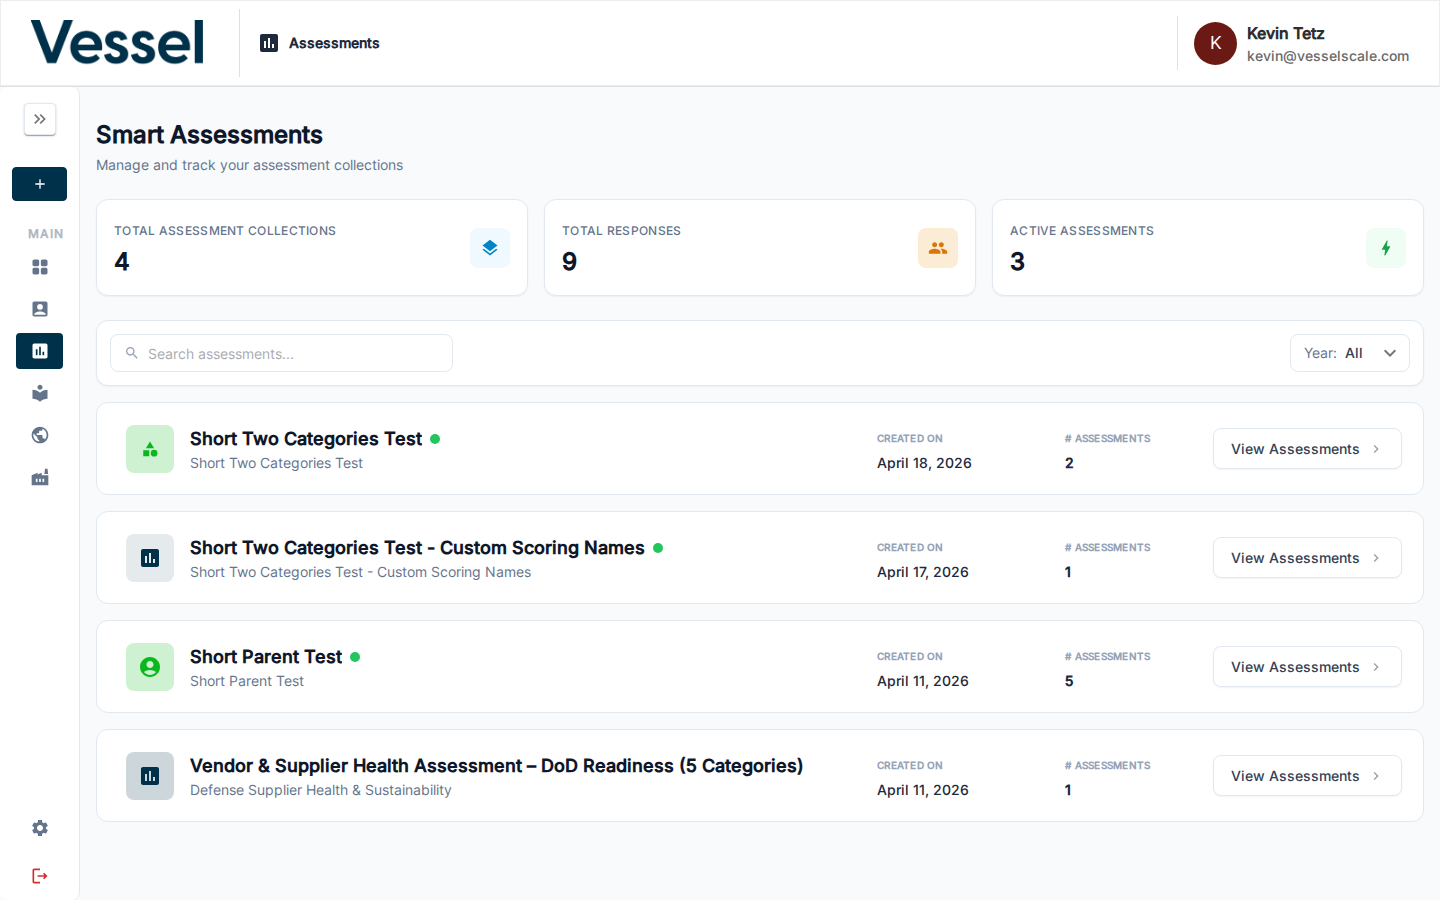1440x900 pixels.
Task: Click the search assessments input field
Action: [280, 353]
